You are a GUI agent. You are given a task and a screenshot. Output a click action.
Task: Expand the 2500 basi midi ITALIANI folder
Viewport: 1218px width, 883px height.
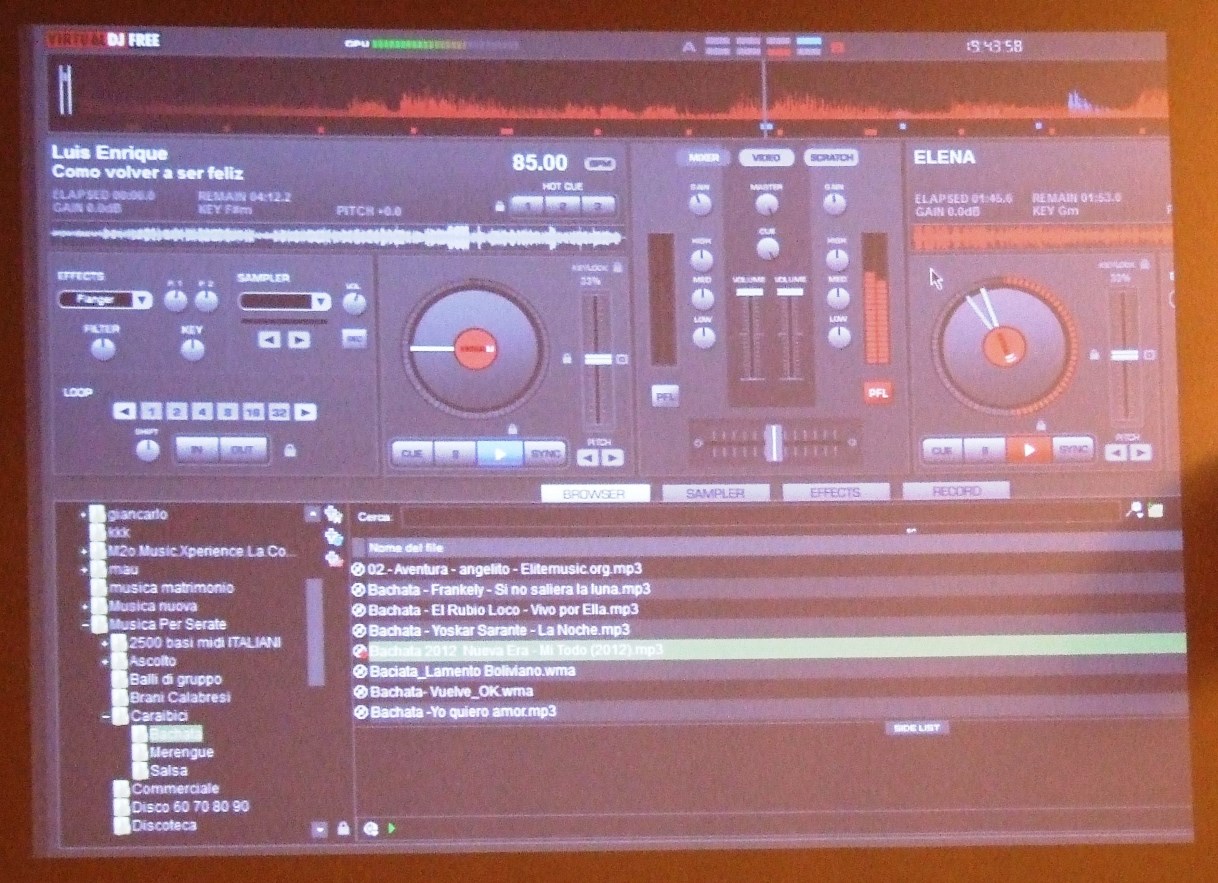(x=106, y=642)
